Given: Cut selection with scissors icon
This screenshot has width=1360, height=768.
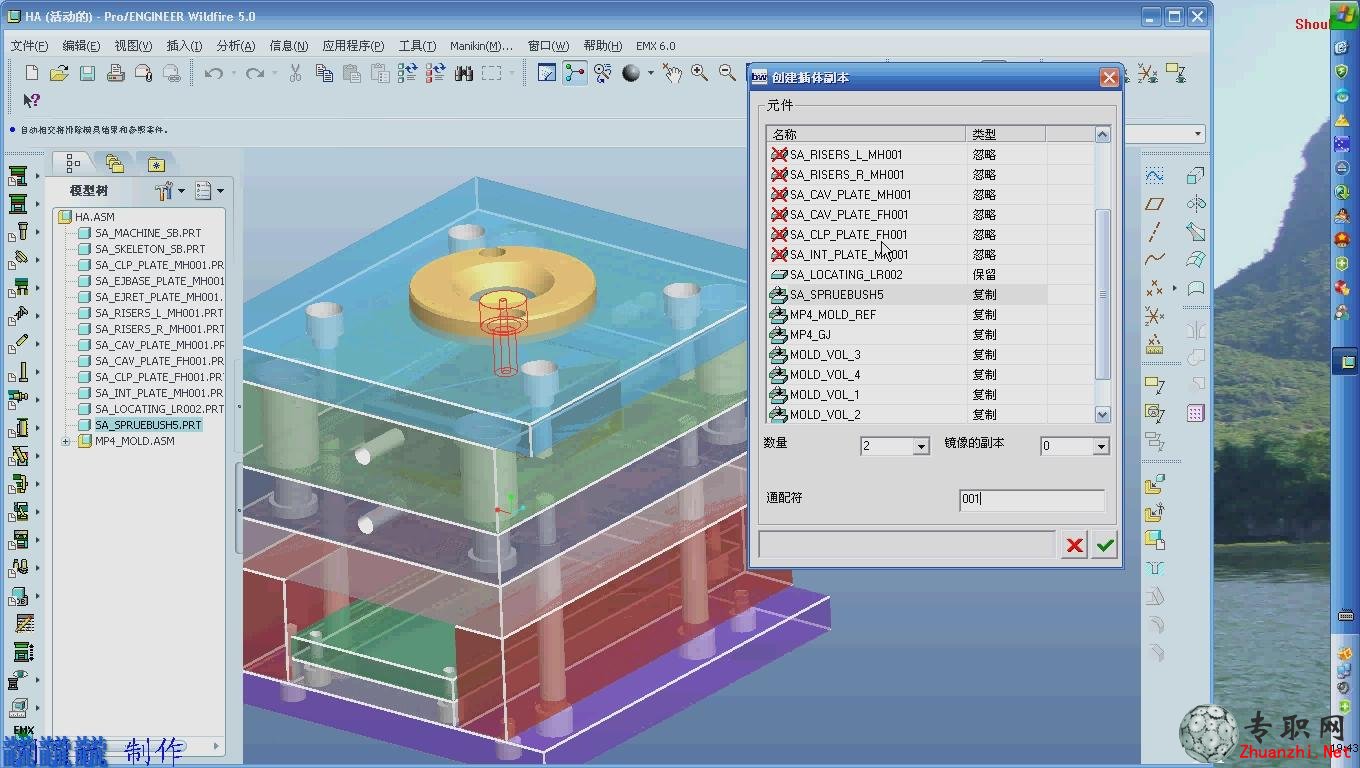Looking at the screenshot, I should tap(295, 73).
